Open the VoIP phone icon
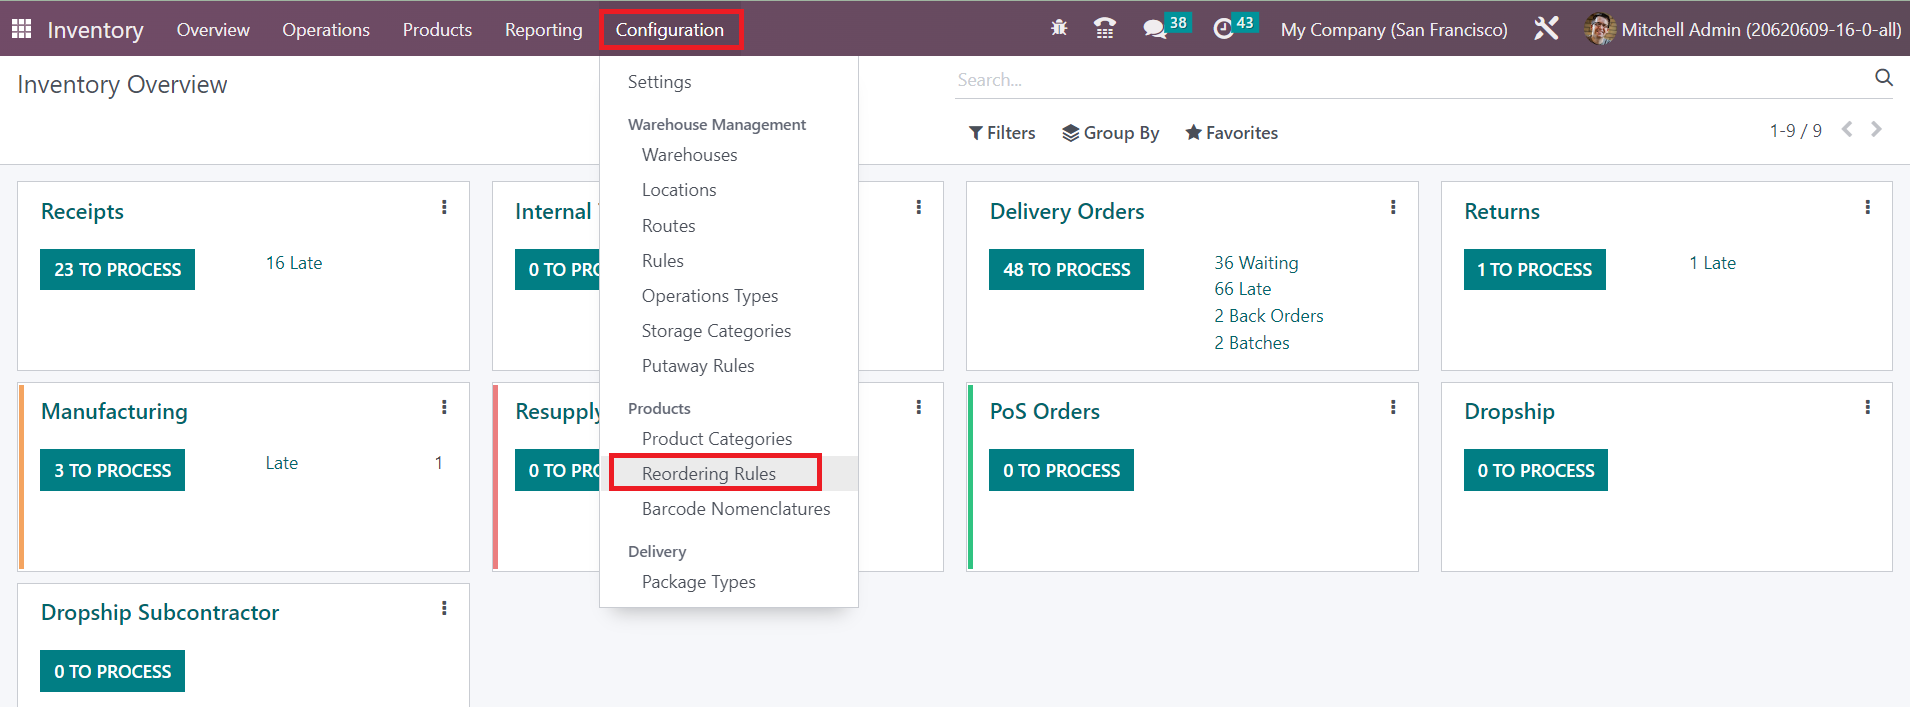Image resolution: width=1910 pixels, height=707 pixels. pos(1105,29)
